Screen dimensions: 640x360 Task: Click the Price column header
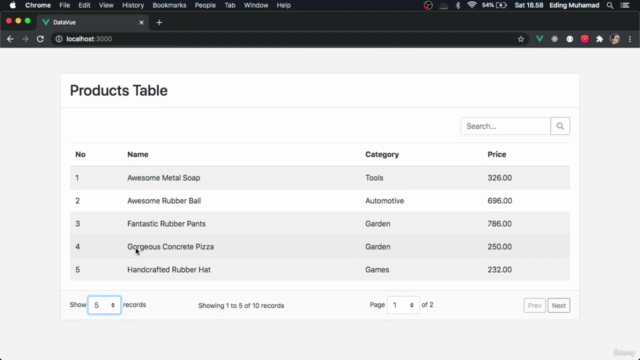click(497, 154)
